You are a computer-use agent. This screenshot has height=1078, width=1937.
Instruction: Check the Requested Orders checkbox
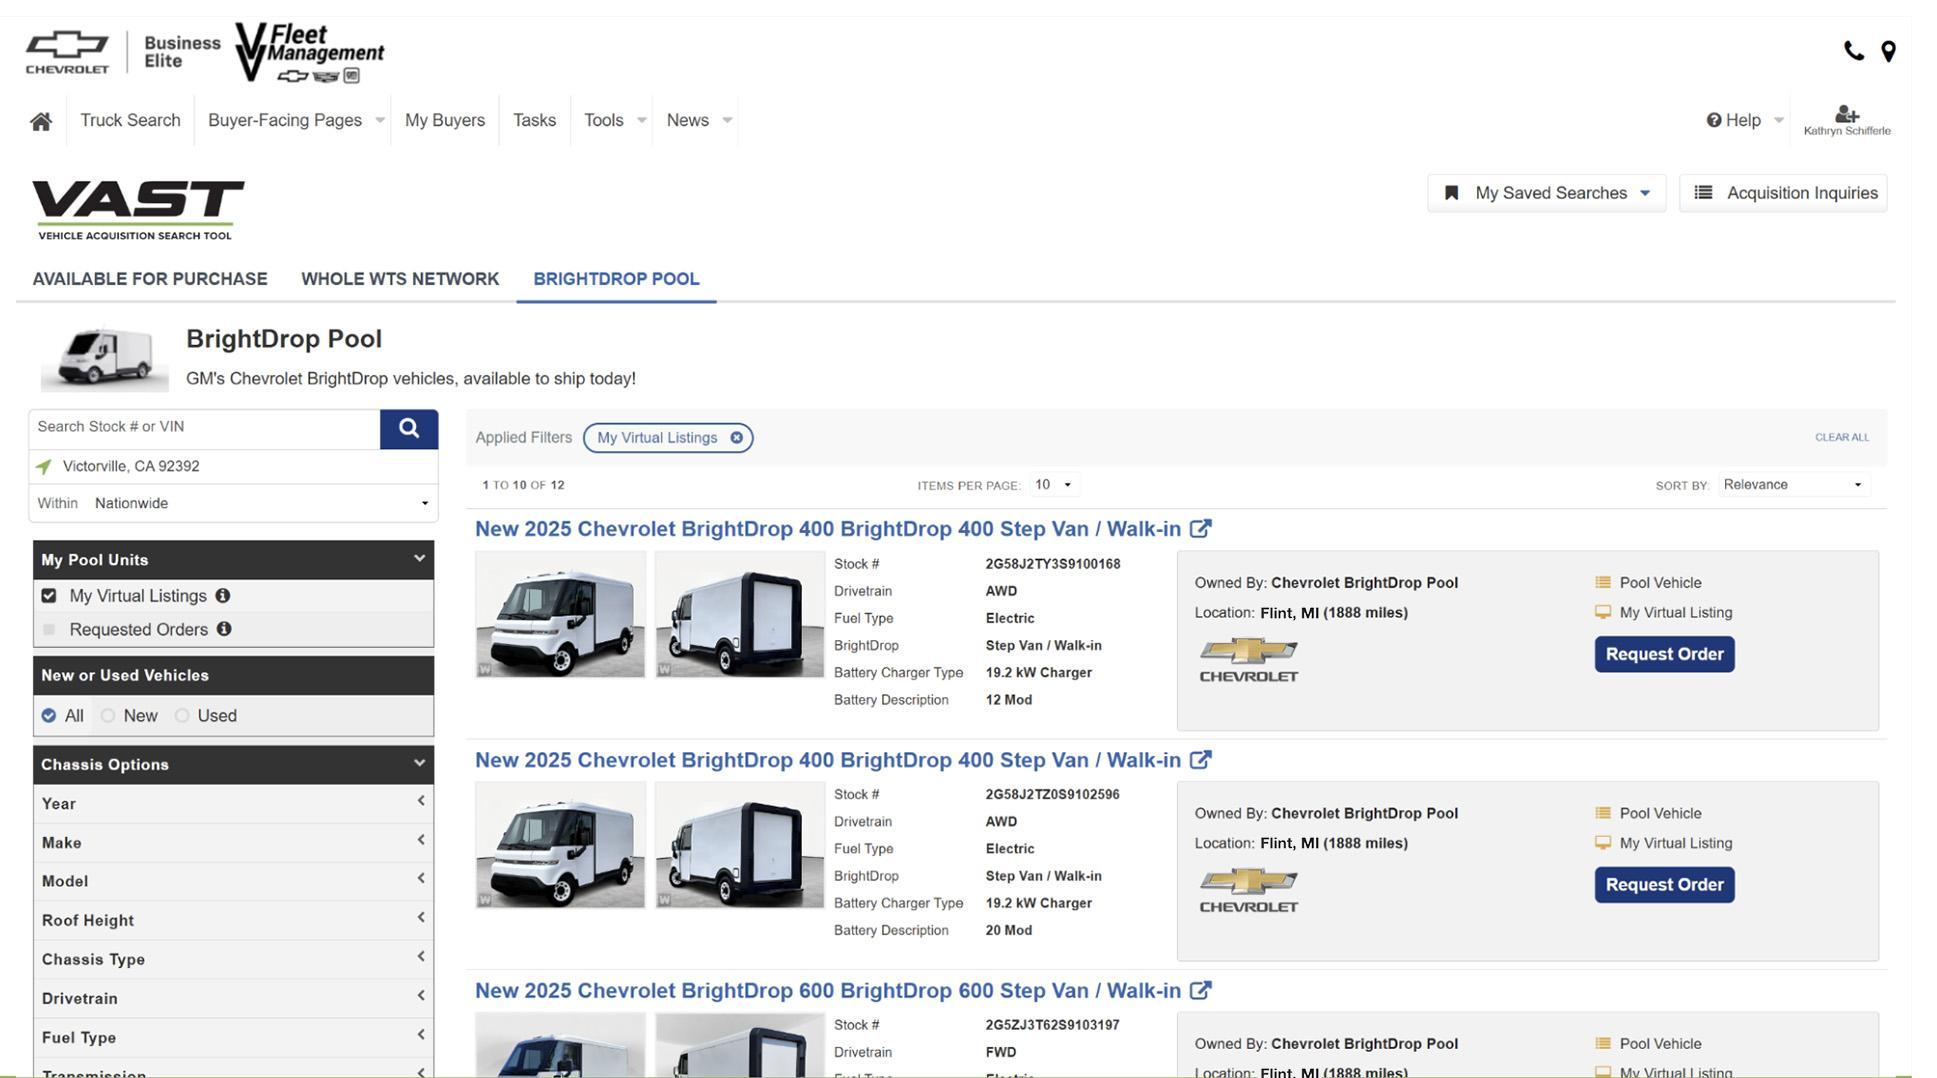49,629
